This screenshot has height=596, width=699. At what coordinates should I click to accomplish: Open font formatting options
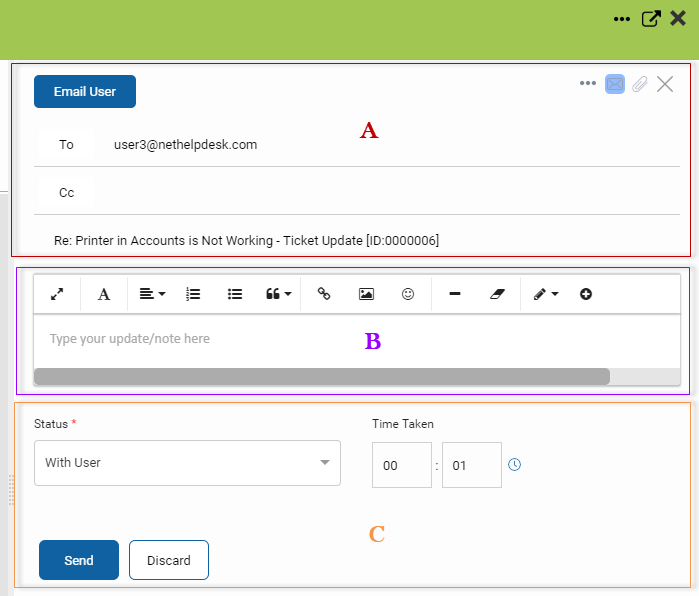104,294
